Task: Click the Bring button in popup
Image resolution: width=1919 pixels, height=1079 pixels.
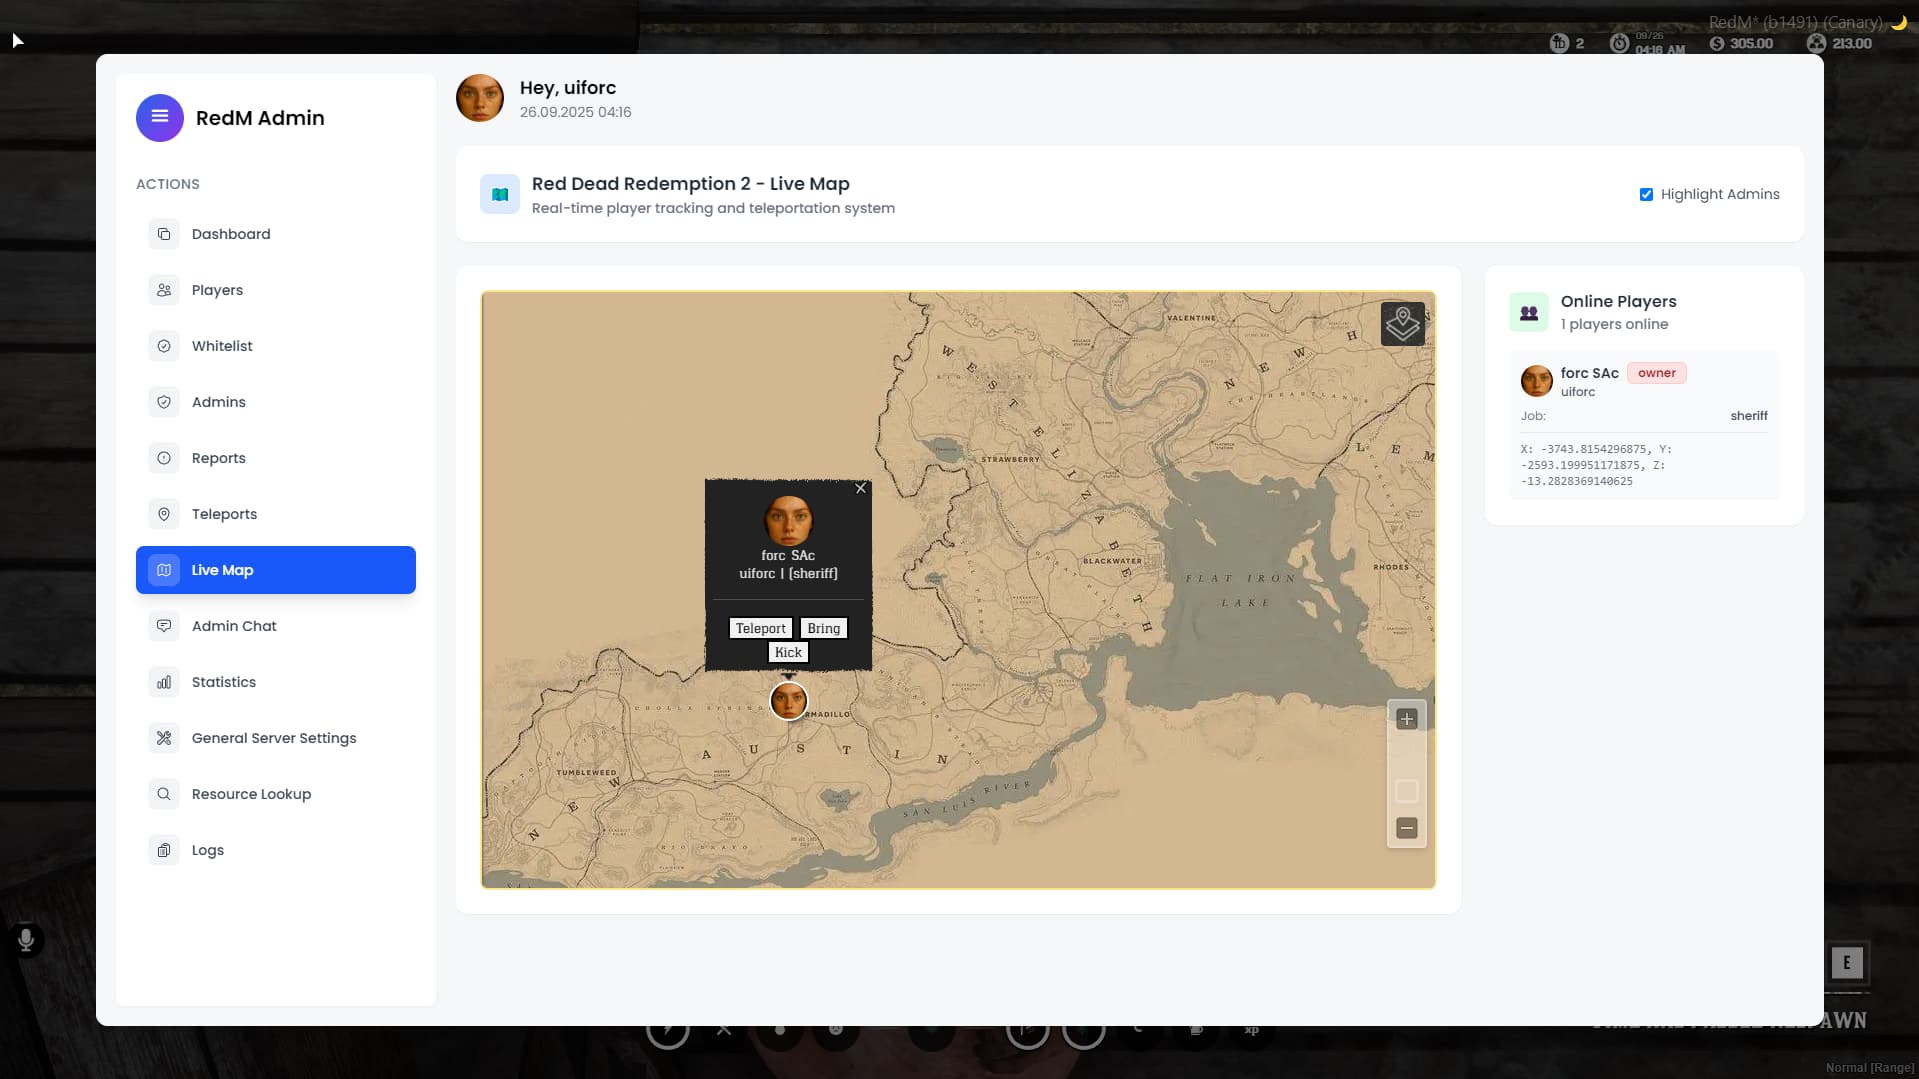Action: [x=824, y=628]
